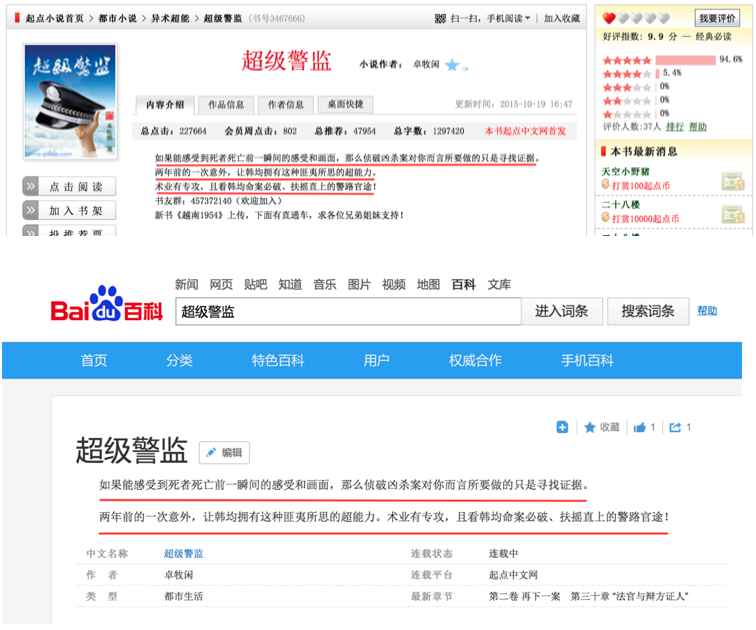
Task: Click the 我要评价 button
Action: tap(717, 18)
